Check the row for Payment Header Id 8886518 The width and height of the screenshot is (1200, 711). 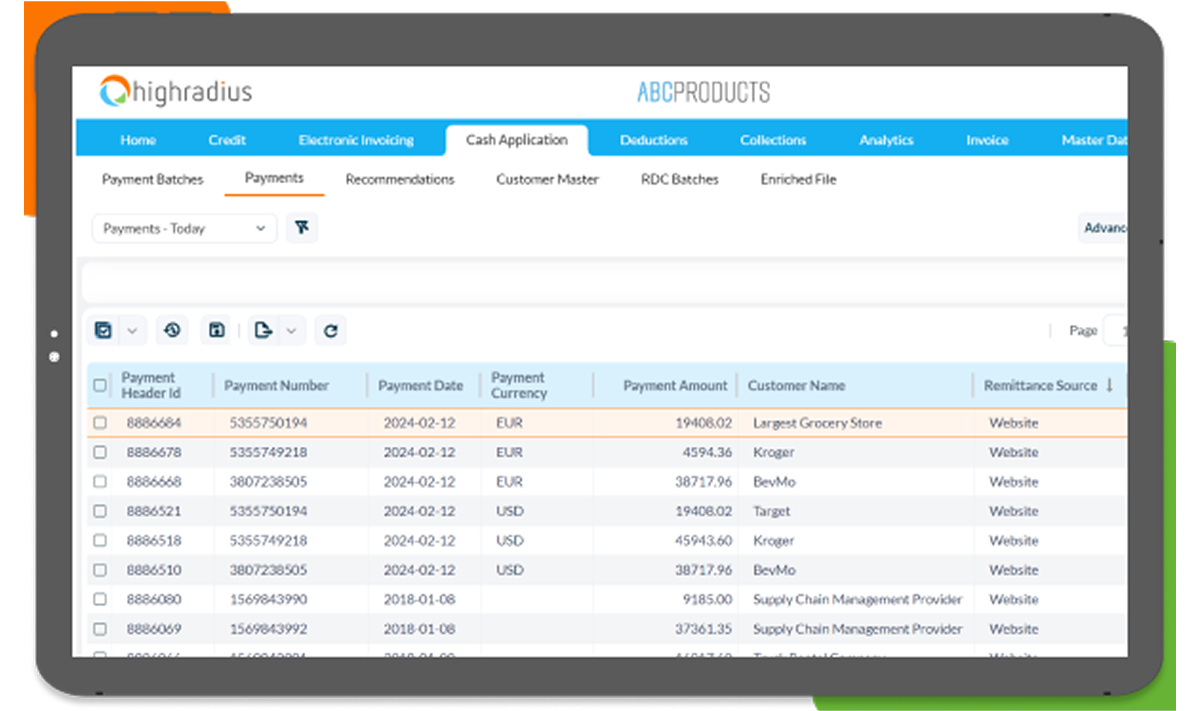click(x=100, y=541)
